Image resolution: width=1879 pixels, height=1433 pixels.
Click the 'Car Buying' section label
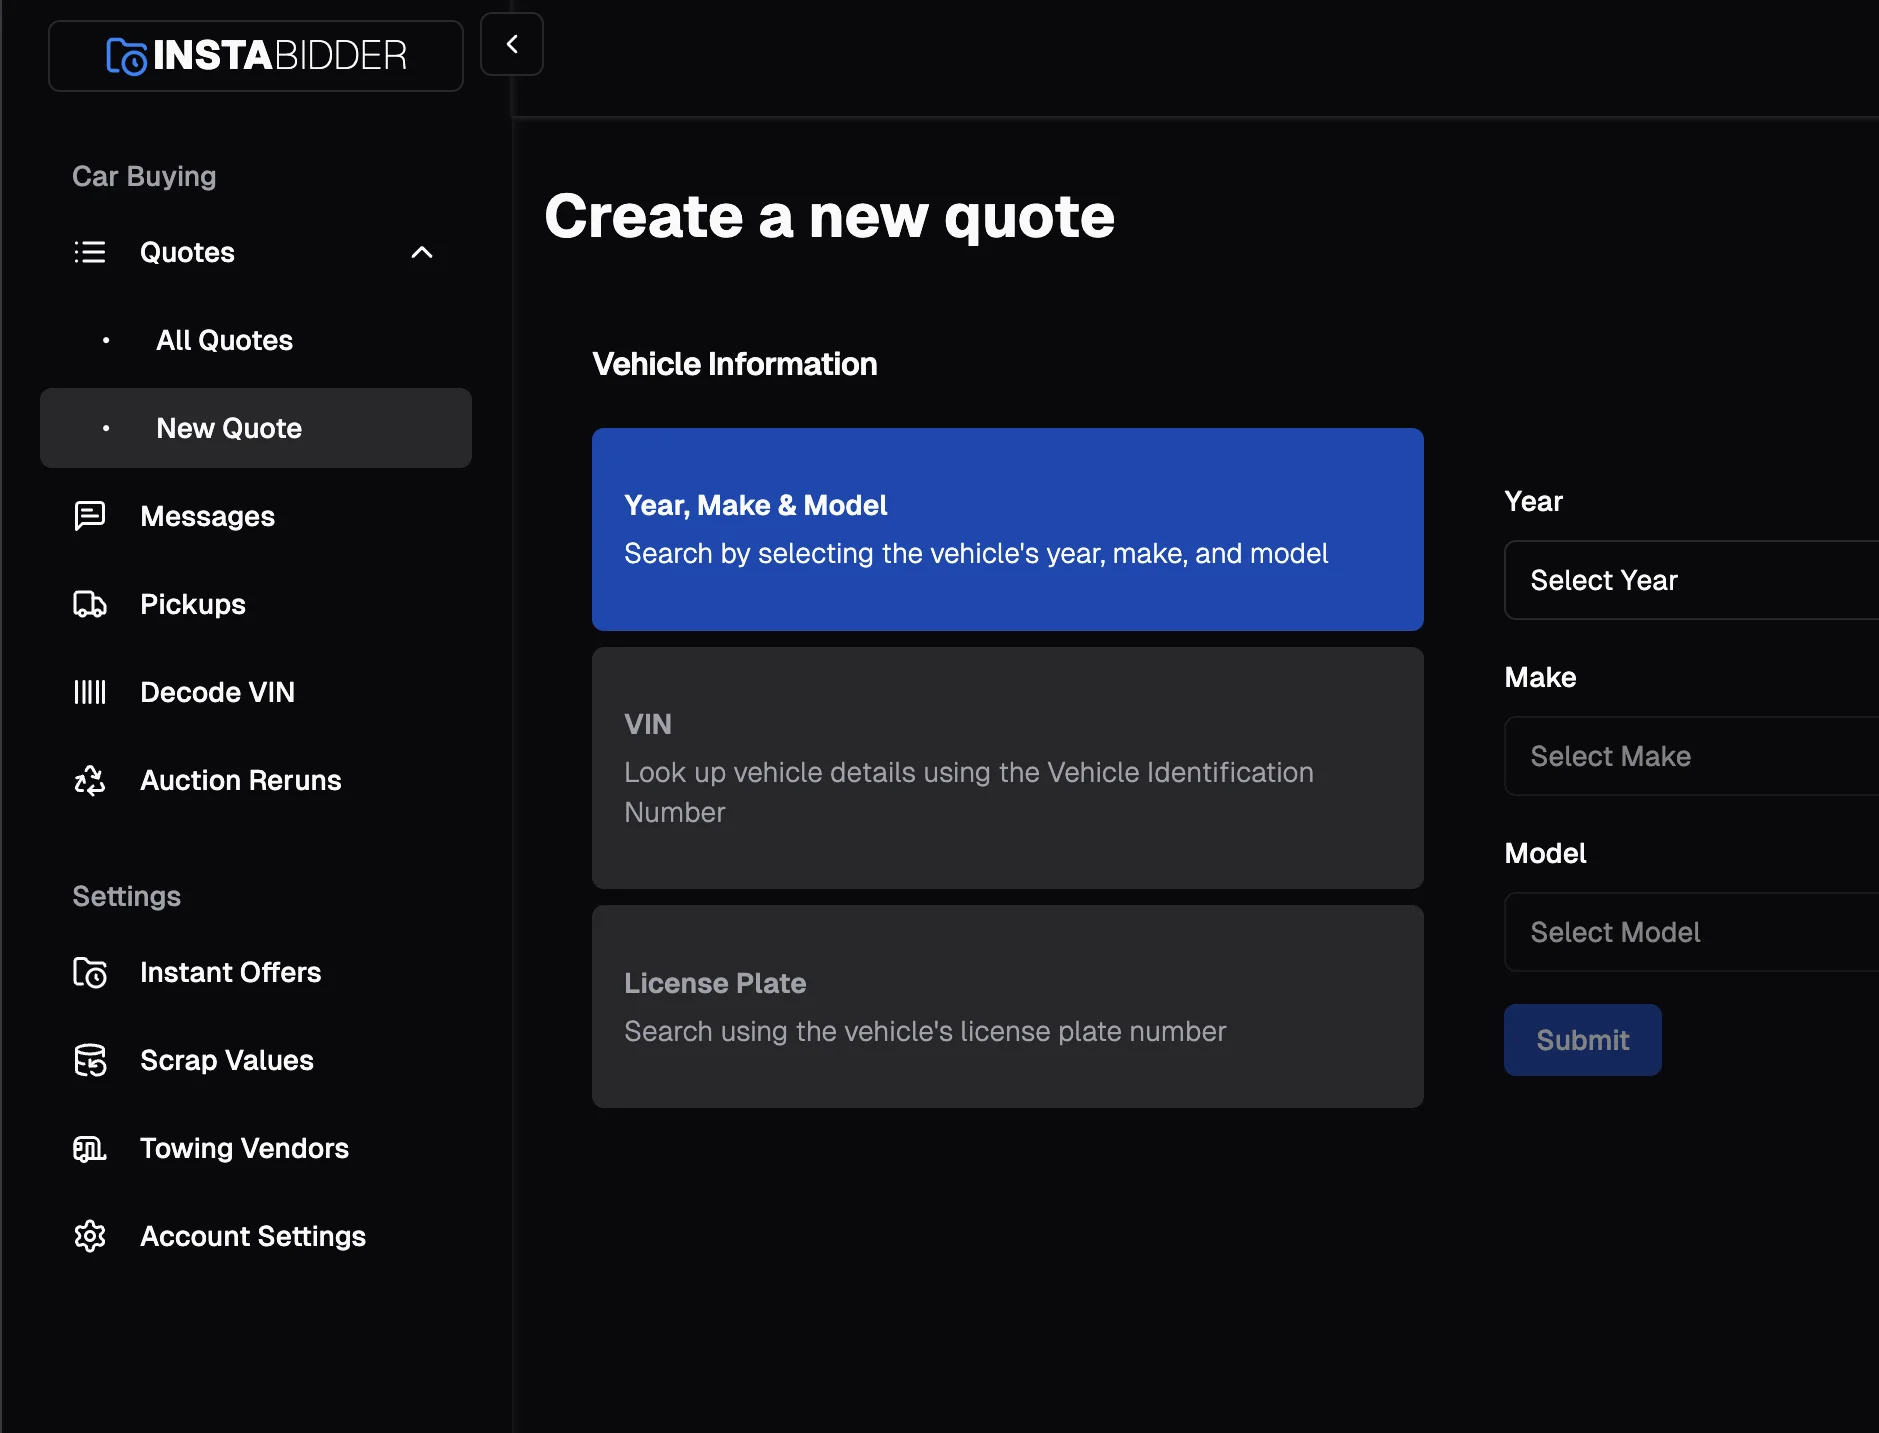pos(144,176)
